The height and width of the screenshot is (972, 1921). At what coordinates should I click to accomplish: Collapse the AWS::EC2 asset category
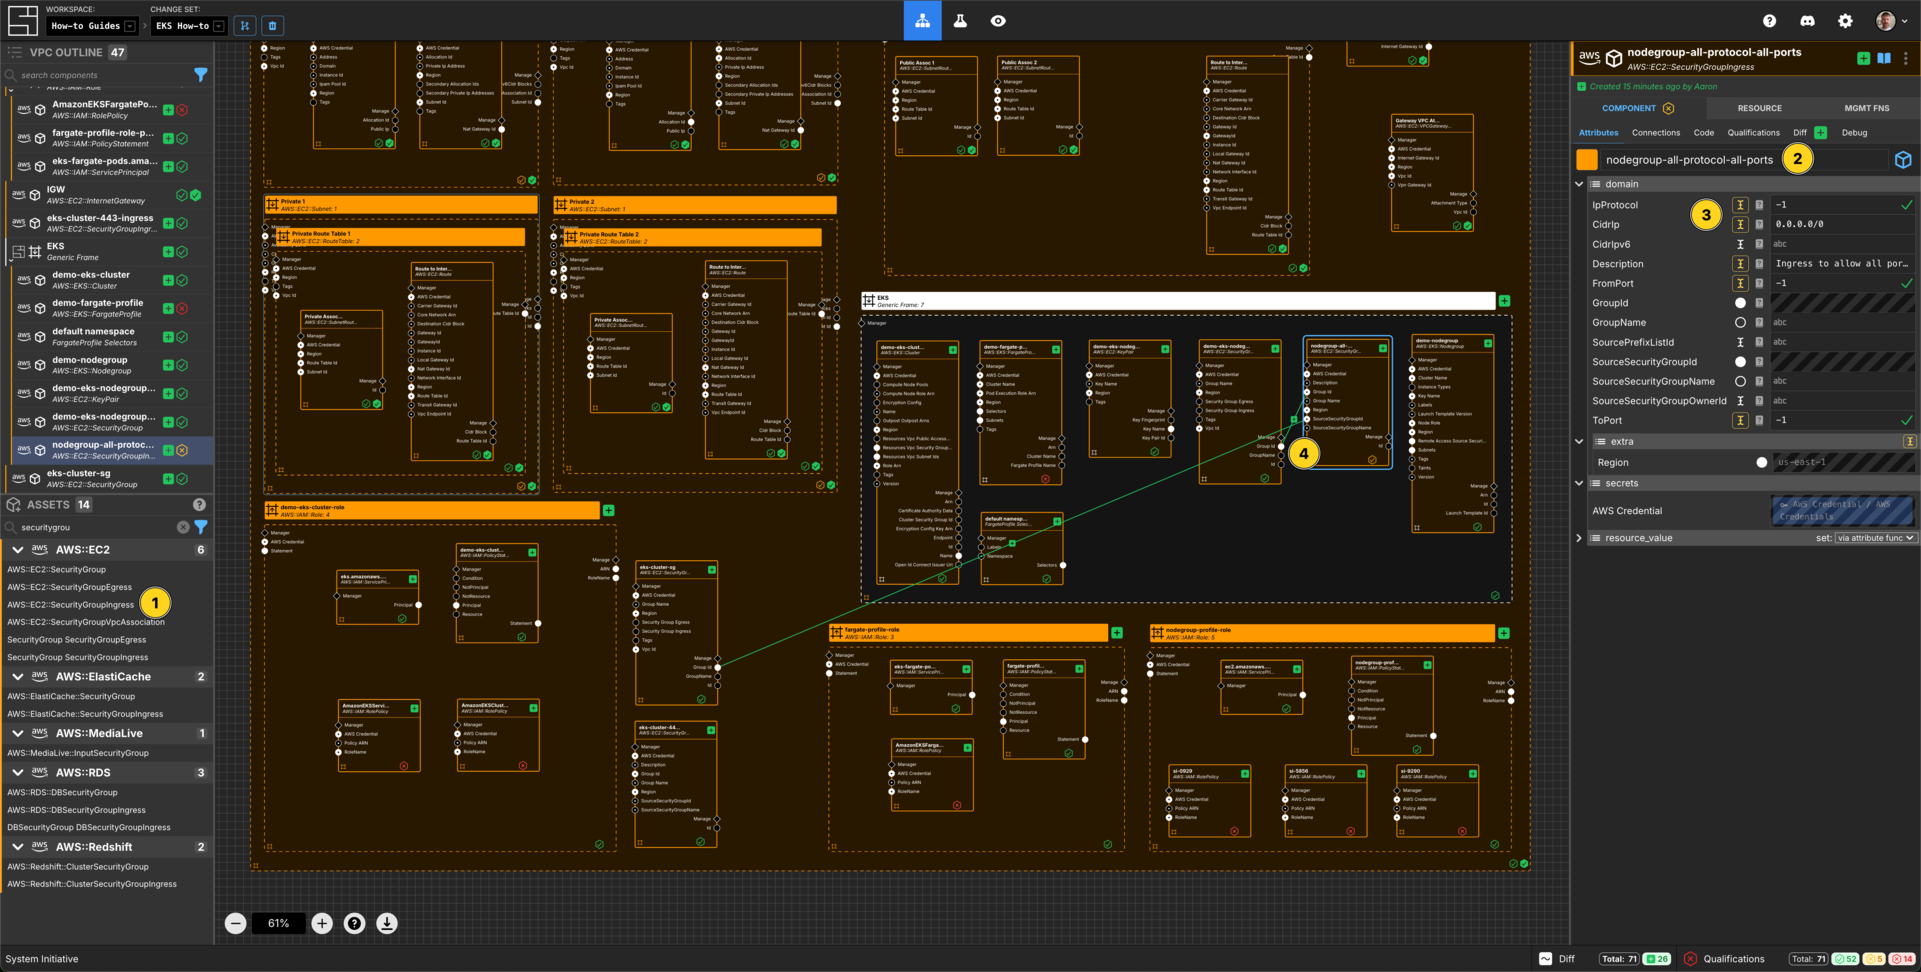point(18,550)
